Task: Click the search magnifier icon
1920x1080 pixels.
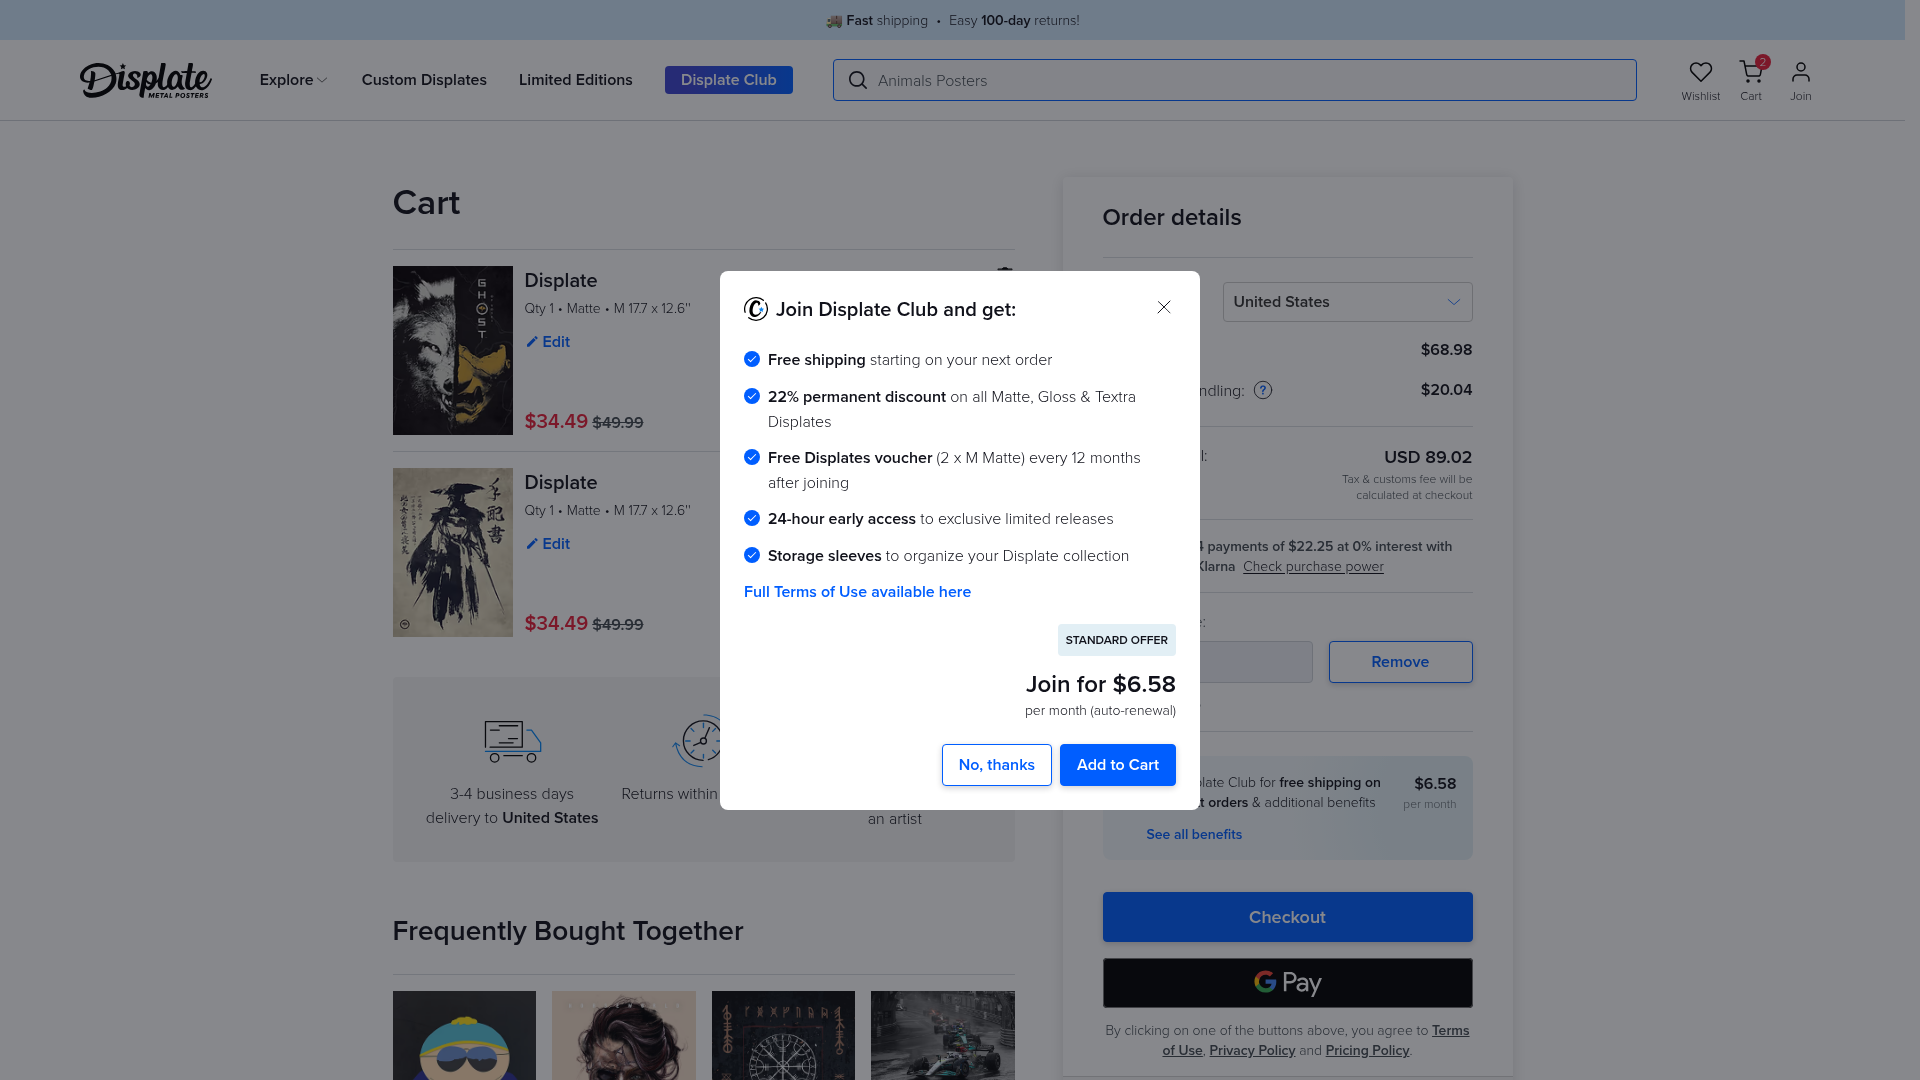Action: click(x=857, y=80)
